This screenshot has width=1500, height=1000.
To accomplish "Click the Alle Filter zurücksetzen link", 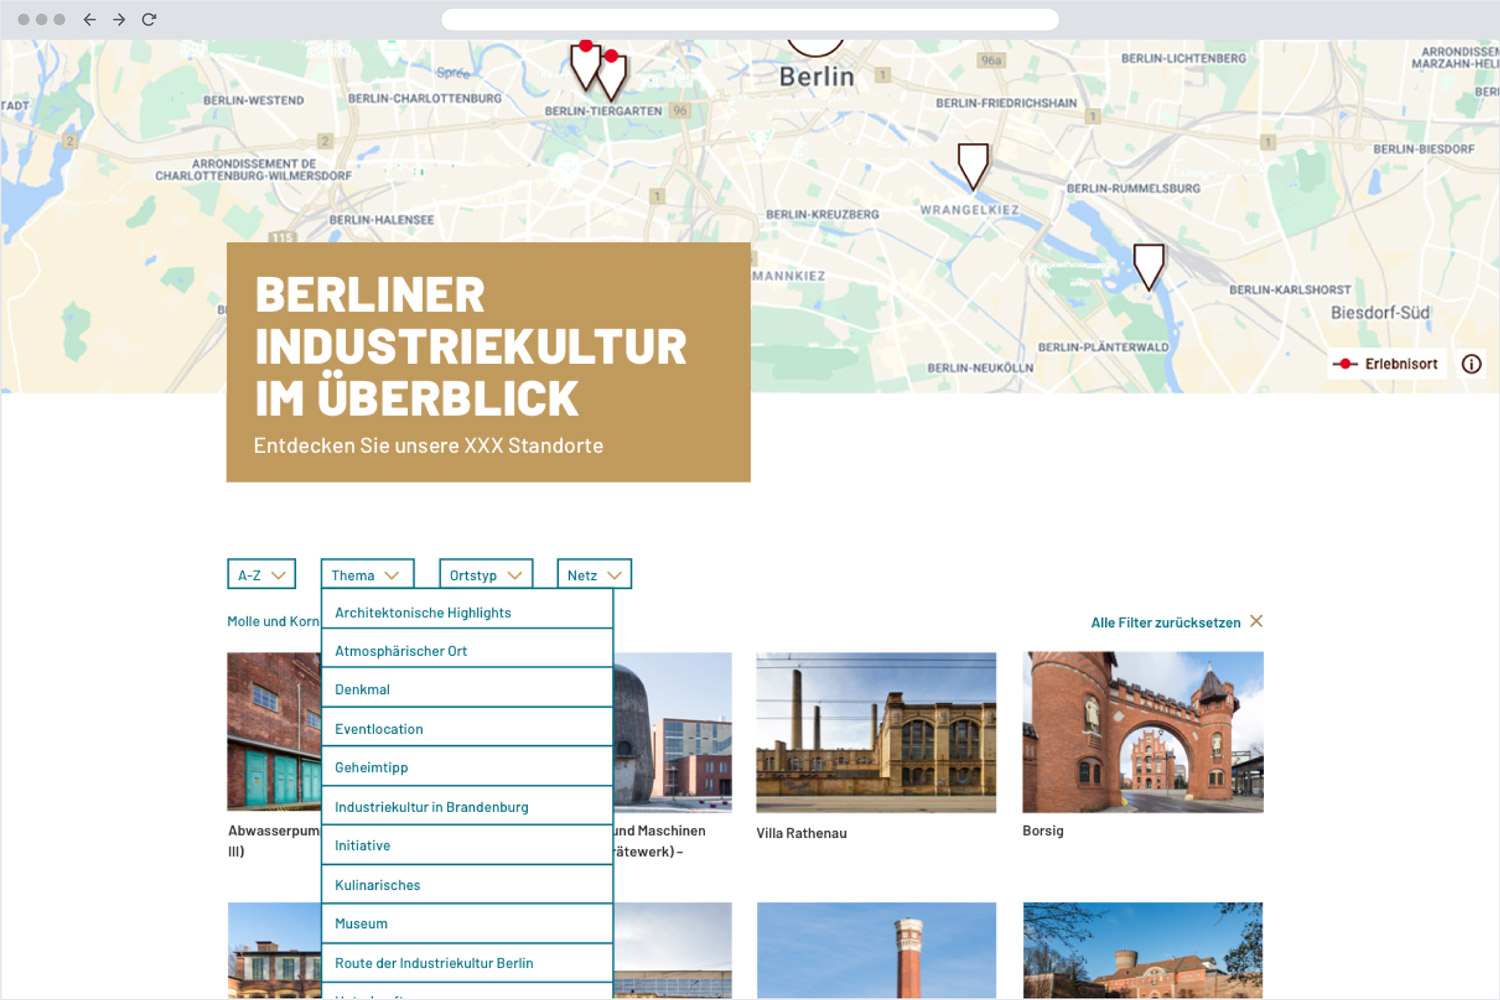I will (x=1165, y=621).
